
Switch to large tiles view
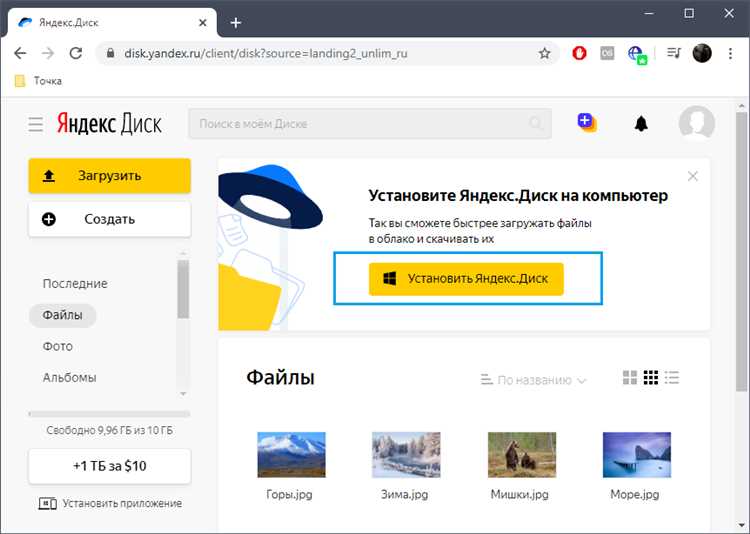[x=630, y=378]
